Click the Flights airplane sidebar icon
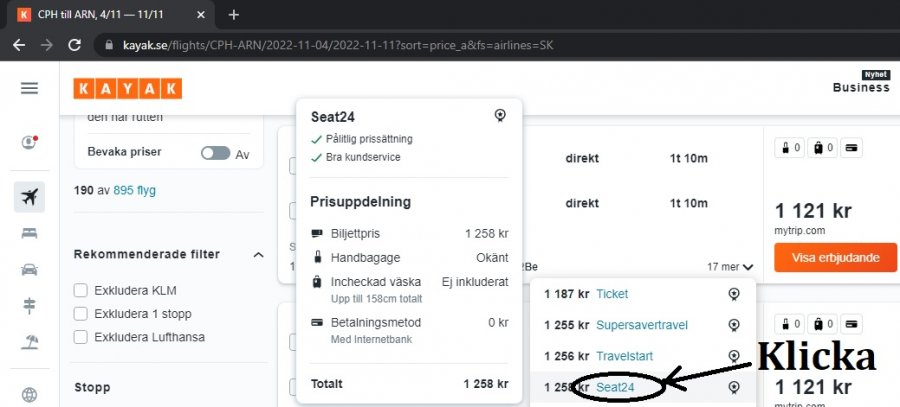 [x=29, y=196]
